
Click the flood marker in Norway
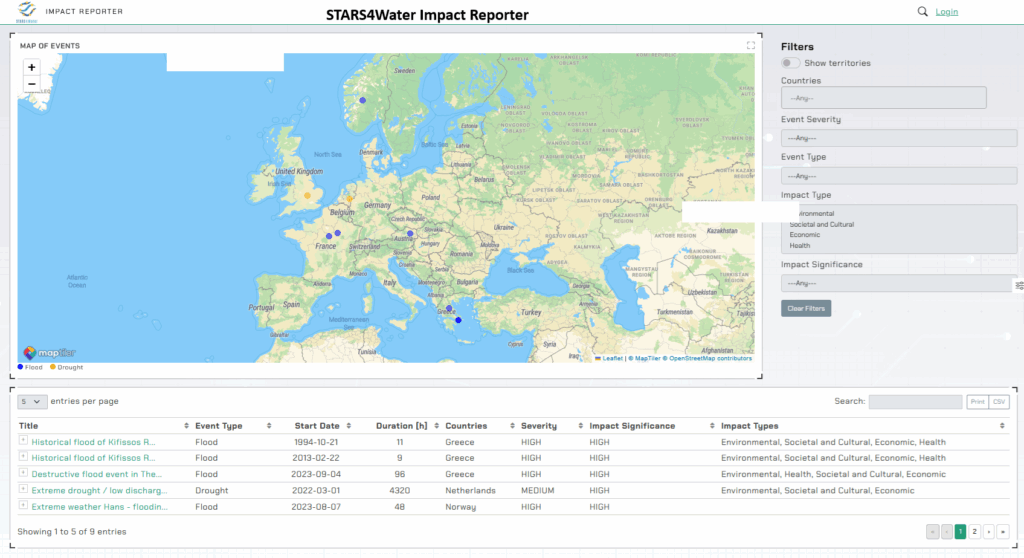(x=363, y=100)
